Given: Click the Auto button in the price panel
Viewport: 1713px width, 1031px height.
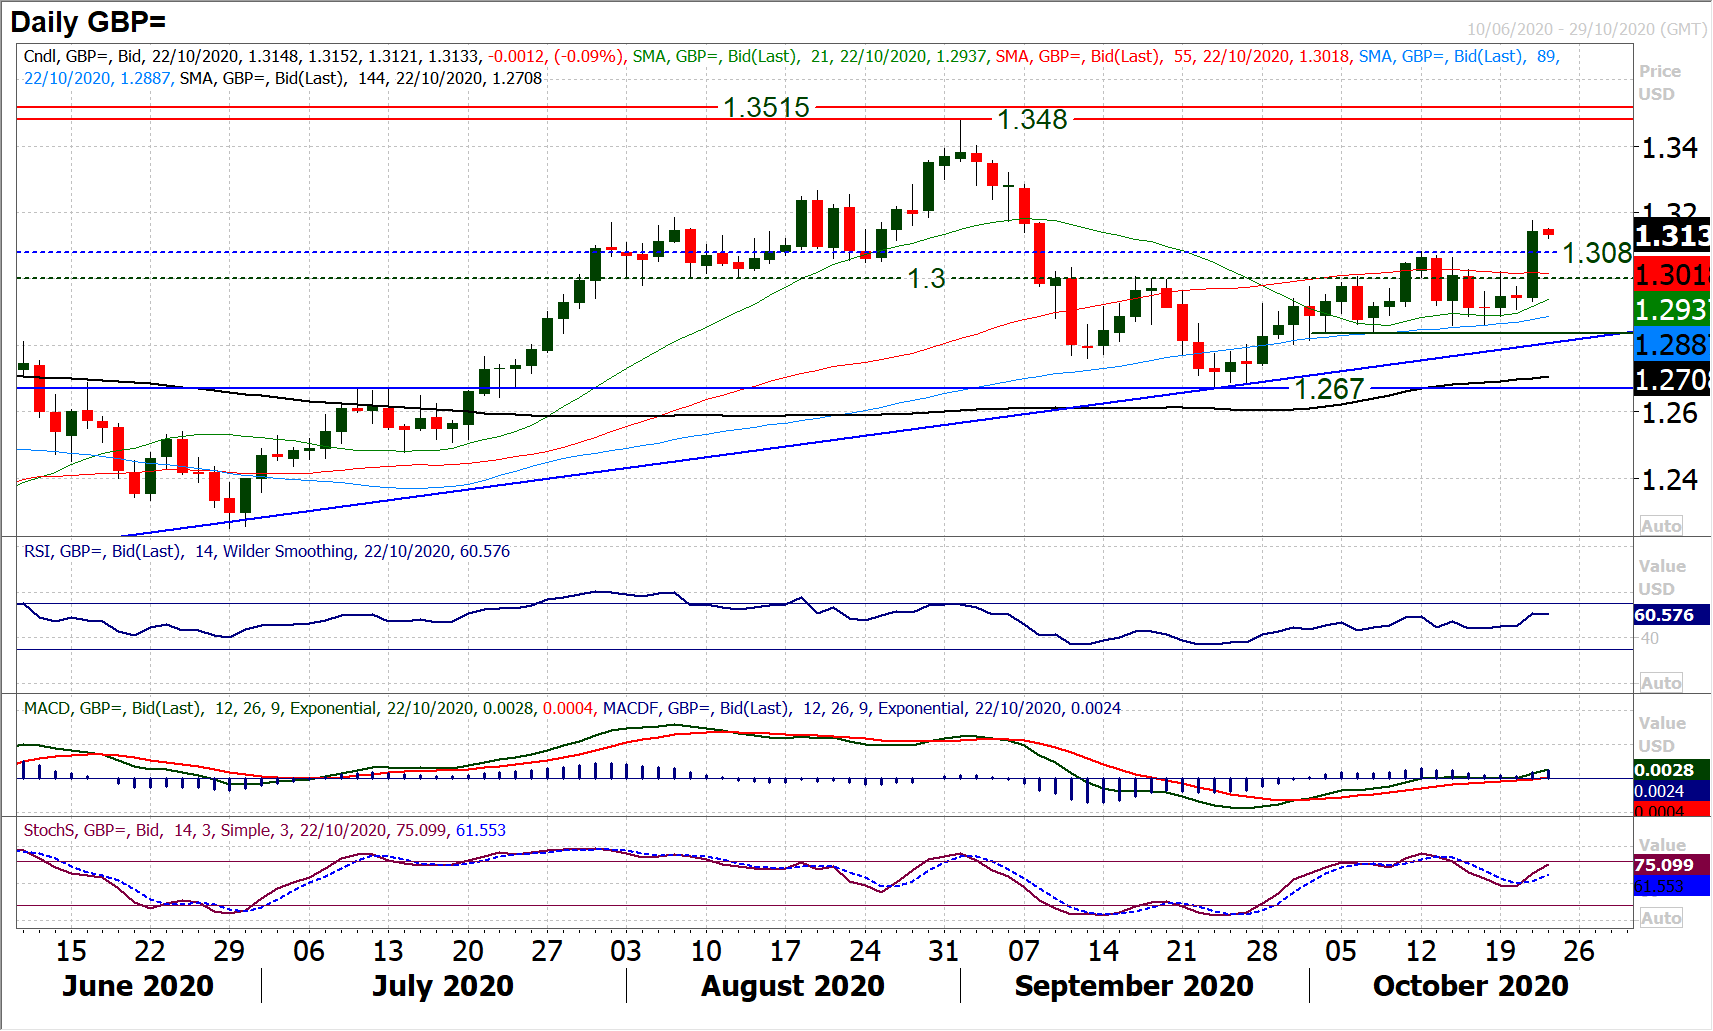Looking at the screenshot, I should (x=1661, y=526).
